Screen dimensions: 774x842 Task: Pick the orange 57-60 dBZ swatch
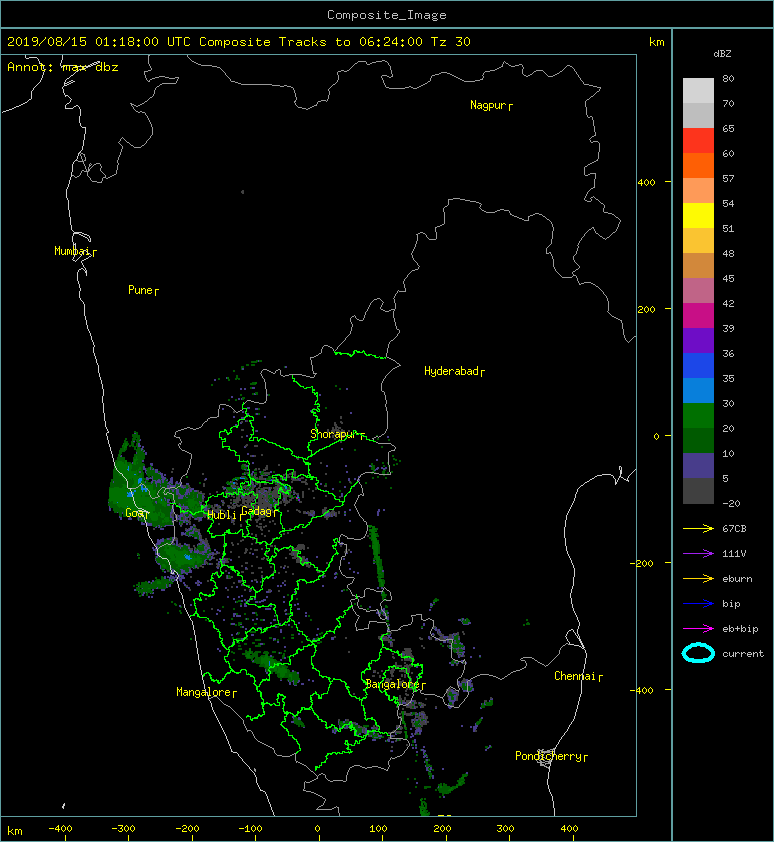(x=698, y=165)
